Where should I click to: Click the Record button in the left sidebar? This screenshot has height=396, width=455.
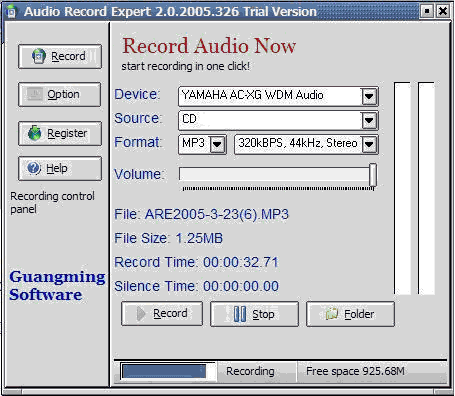pos(60,56)
